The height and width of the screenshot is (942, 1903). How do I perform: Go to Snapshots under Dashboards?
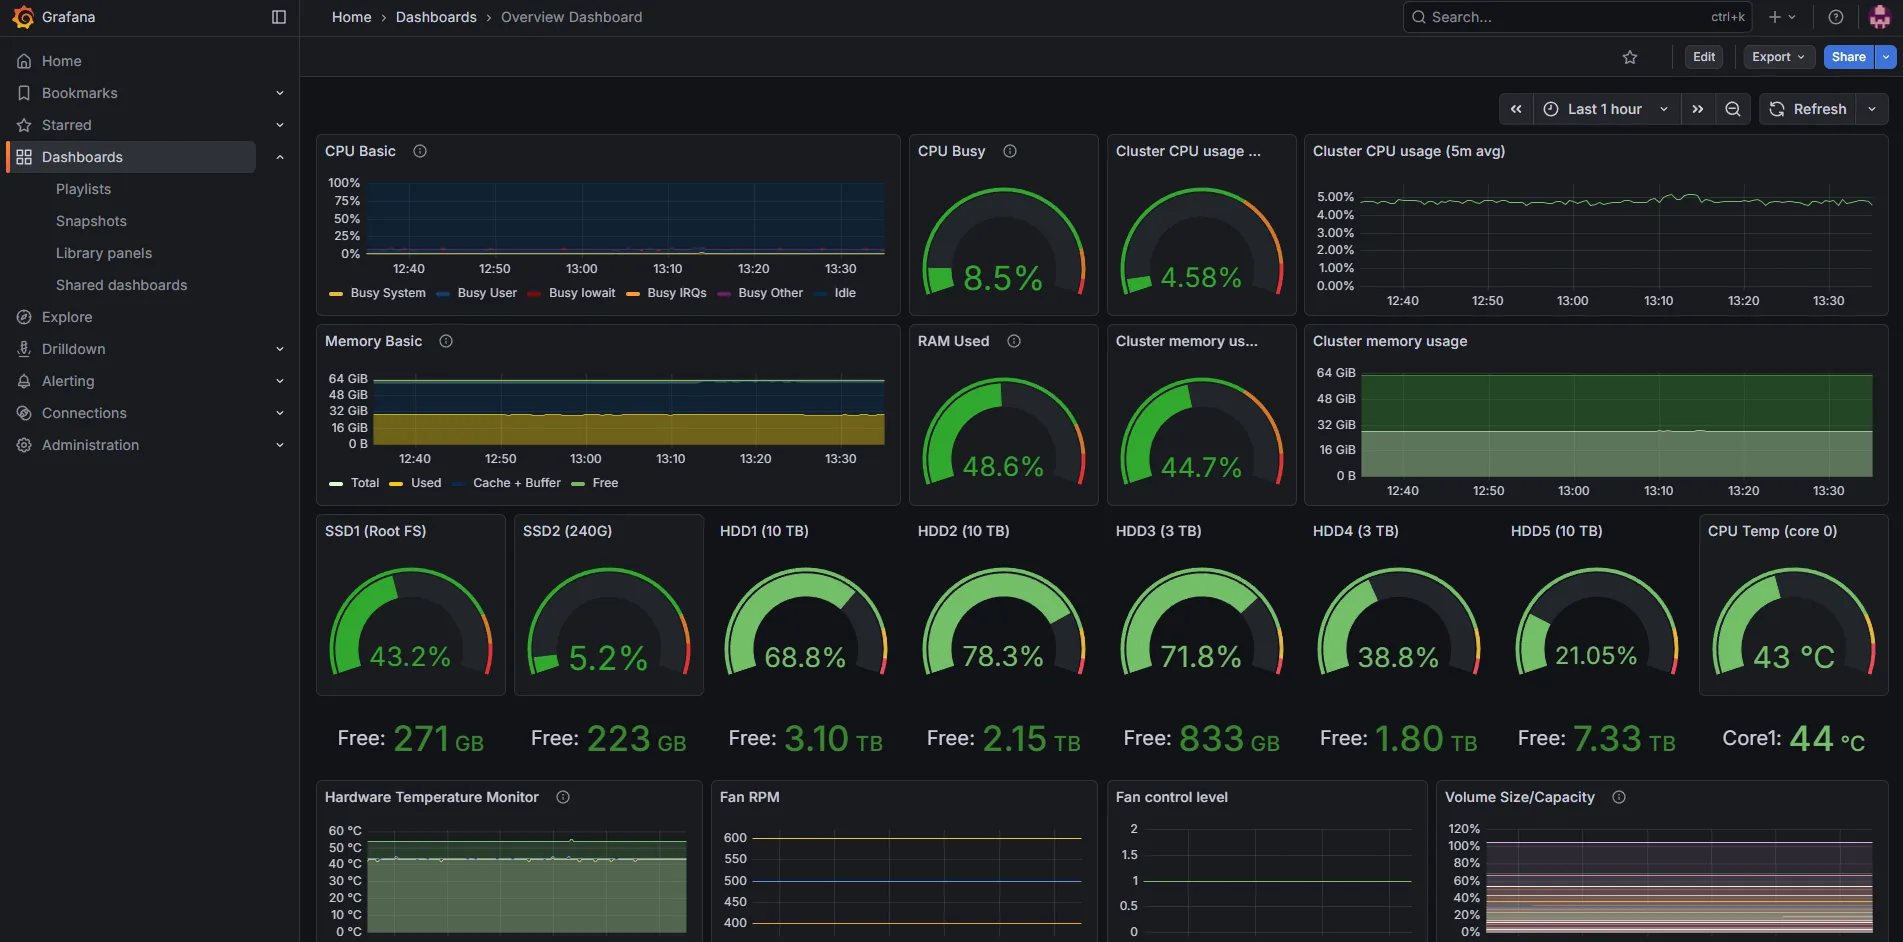point(91,221)
